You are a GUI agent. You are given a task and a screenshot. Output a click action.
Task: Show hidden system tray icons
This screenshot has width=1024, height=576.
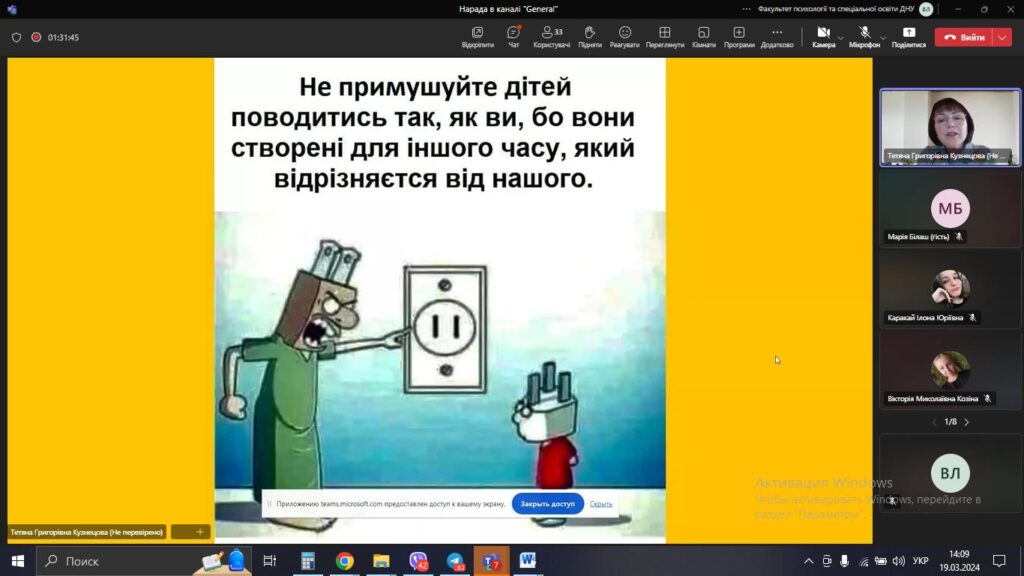tap(808, 561)
